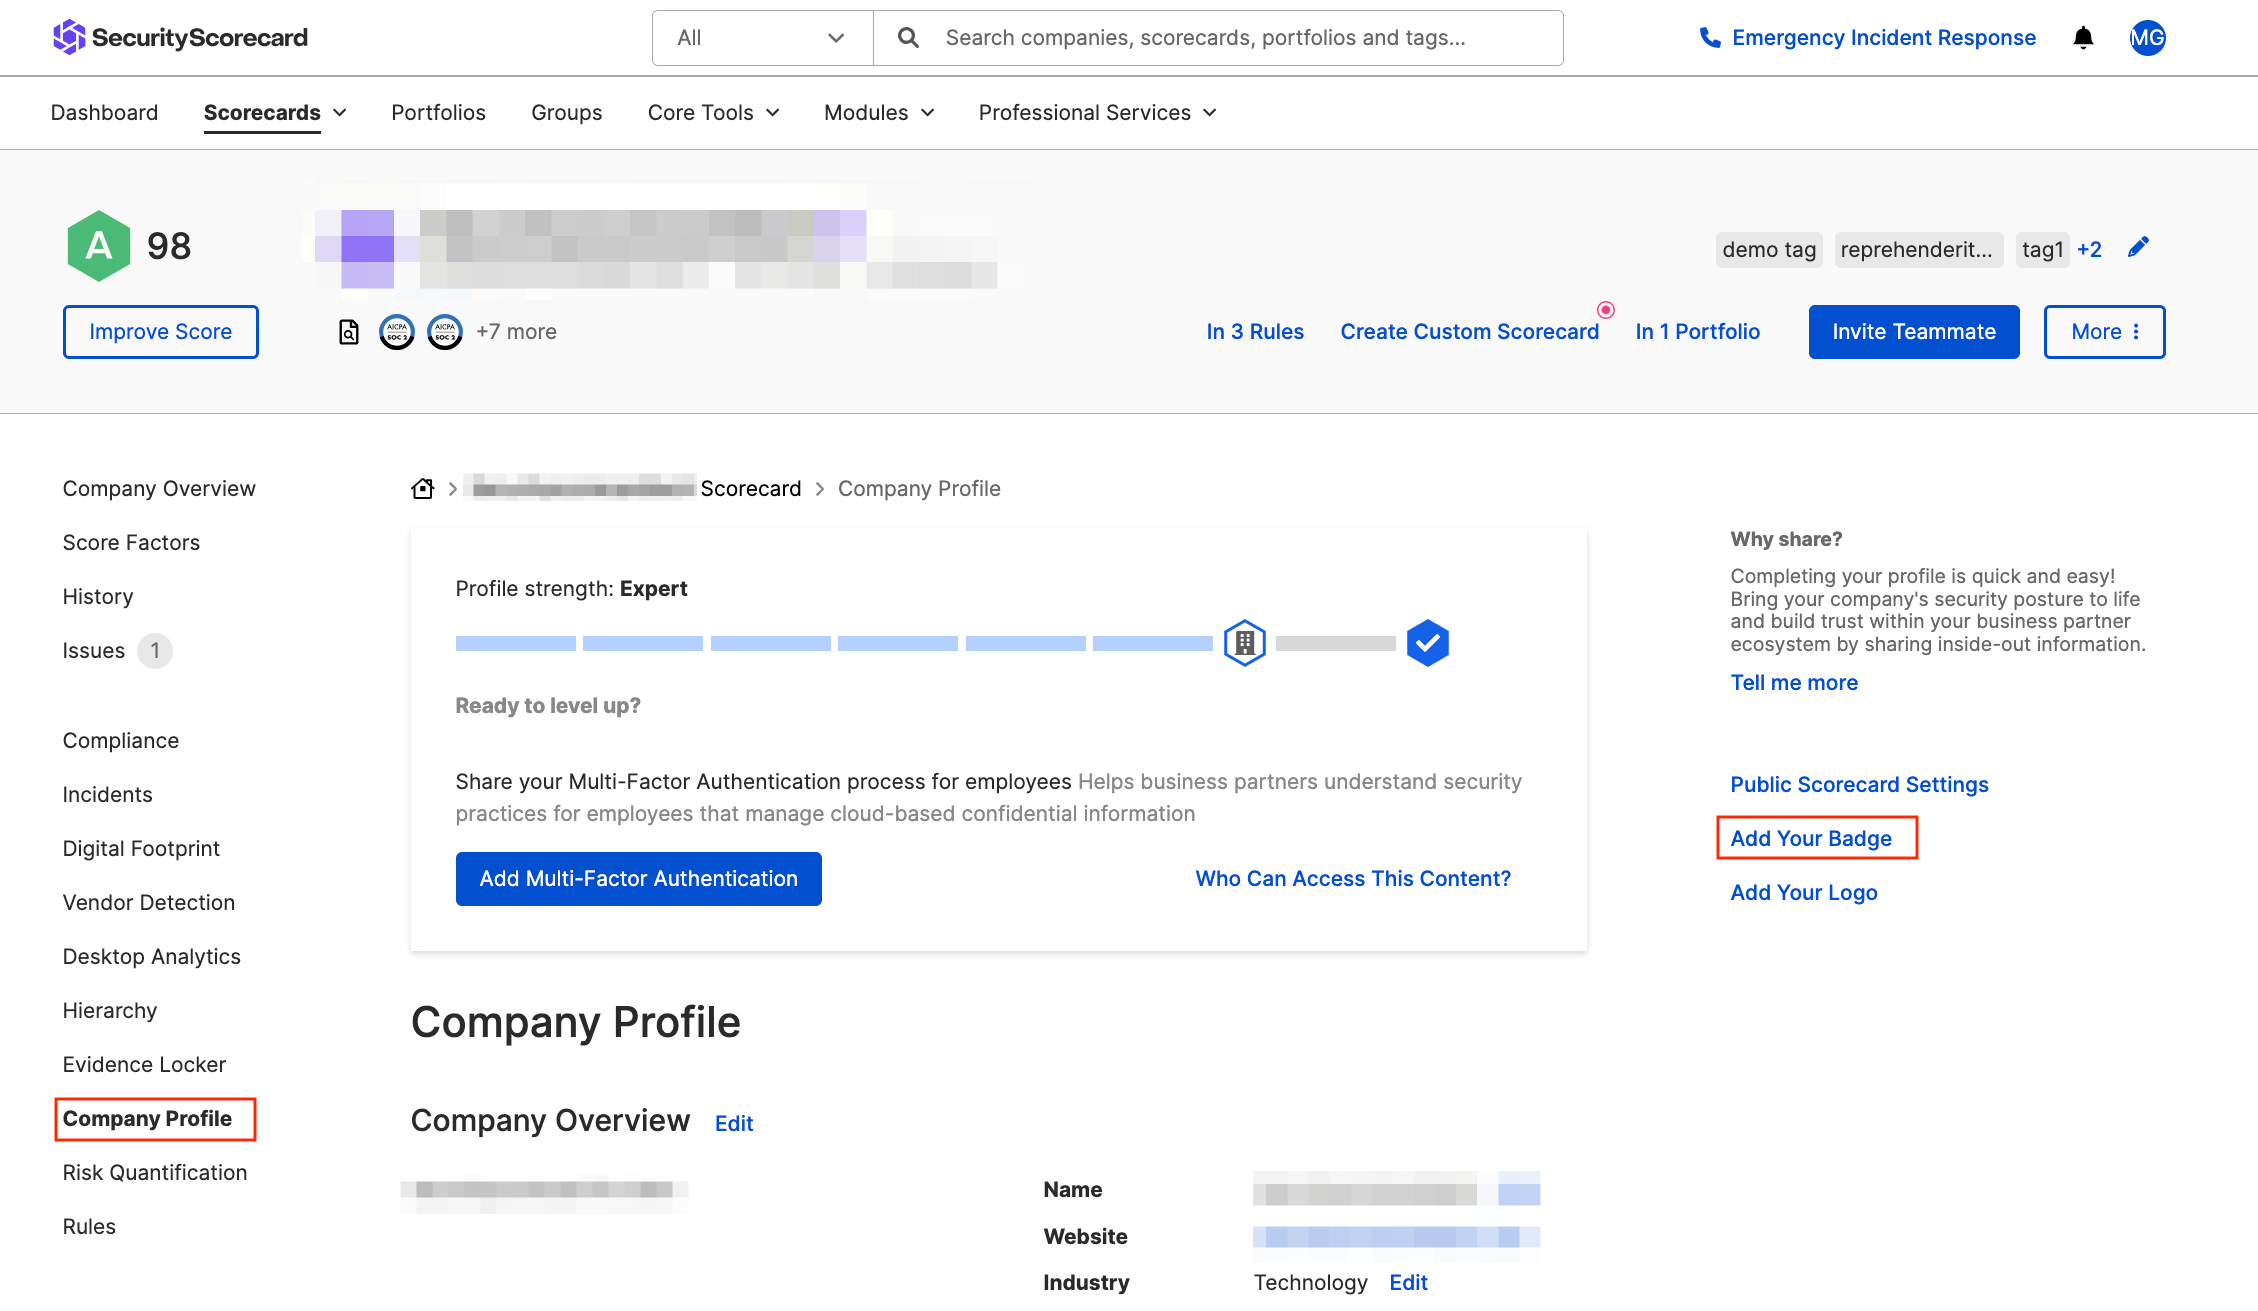2258x1311 pixels.
Task: Open the Groups tab
Action: coord(566,113)
